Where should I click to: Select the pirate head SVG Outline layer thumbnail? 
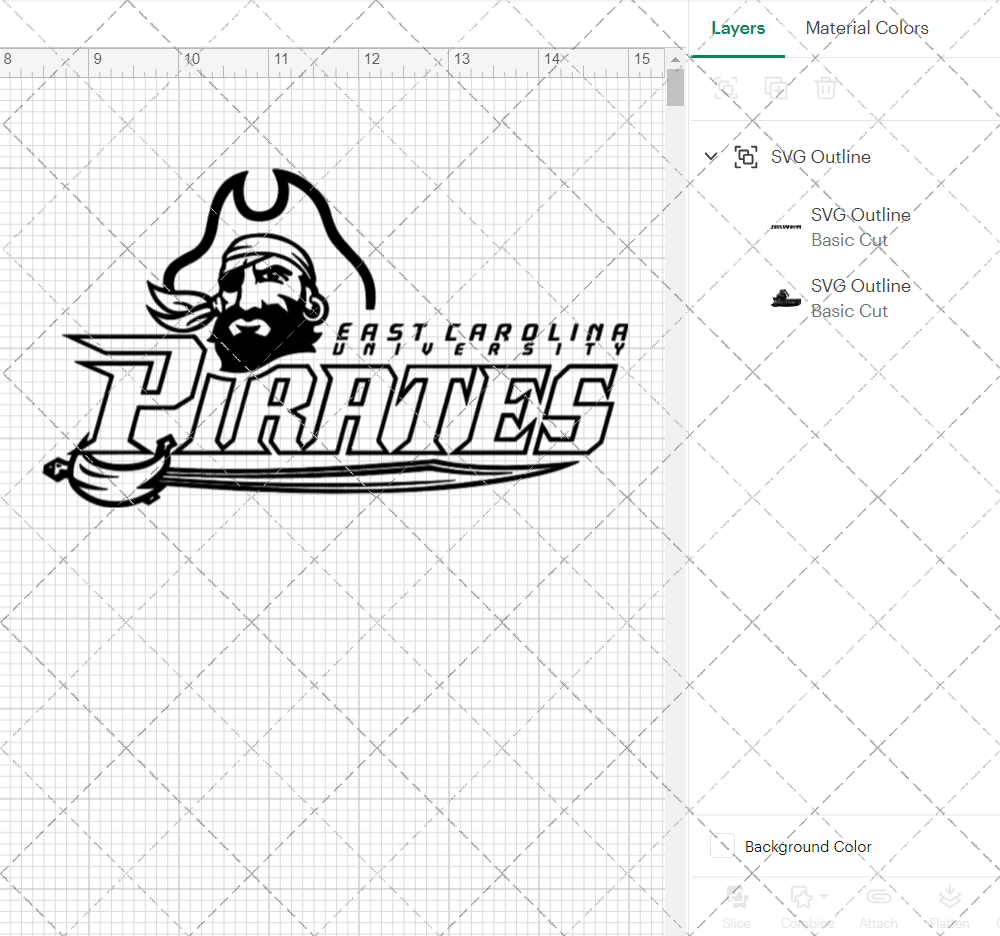(x=786, y=298)
